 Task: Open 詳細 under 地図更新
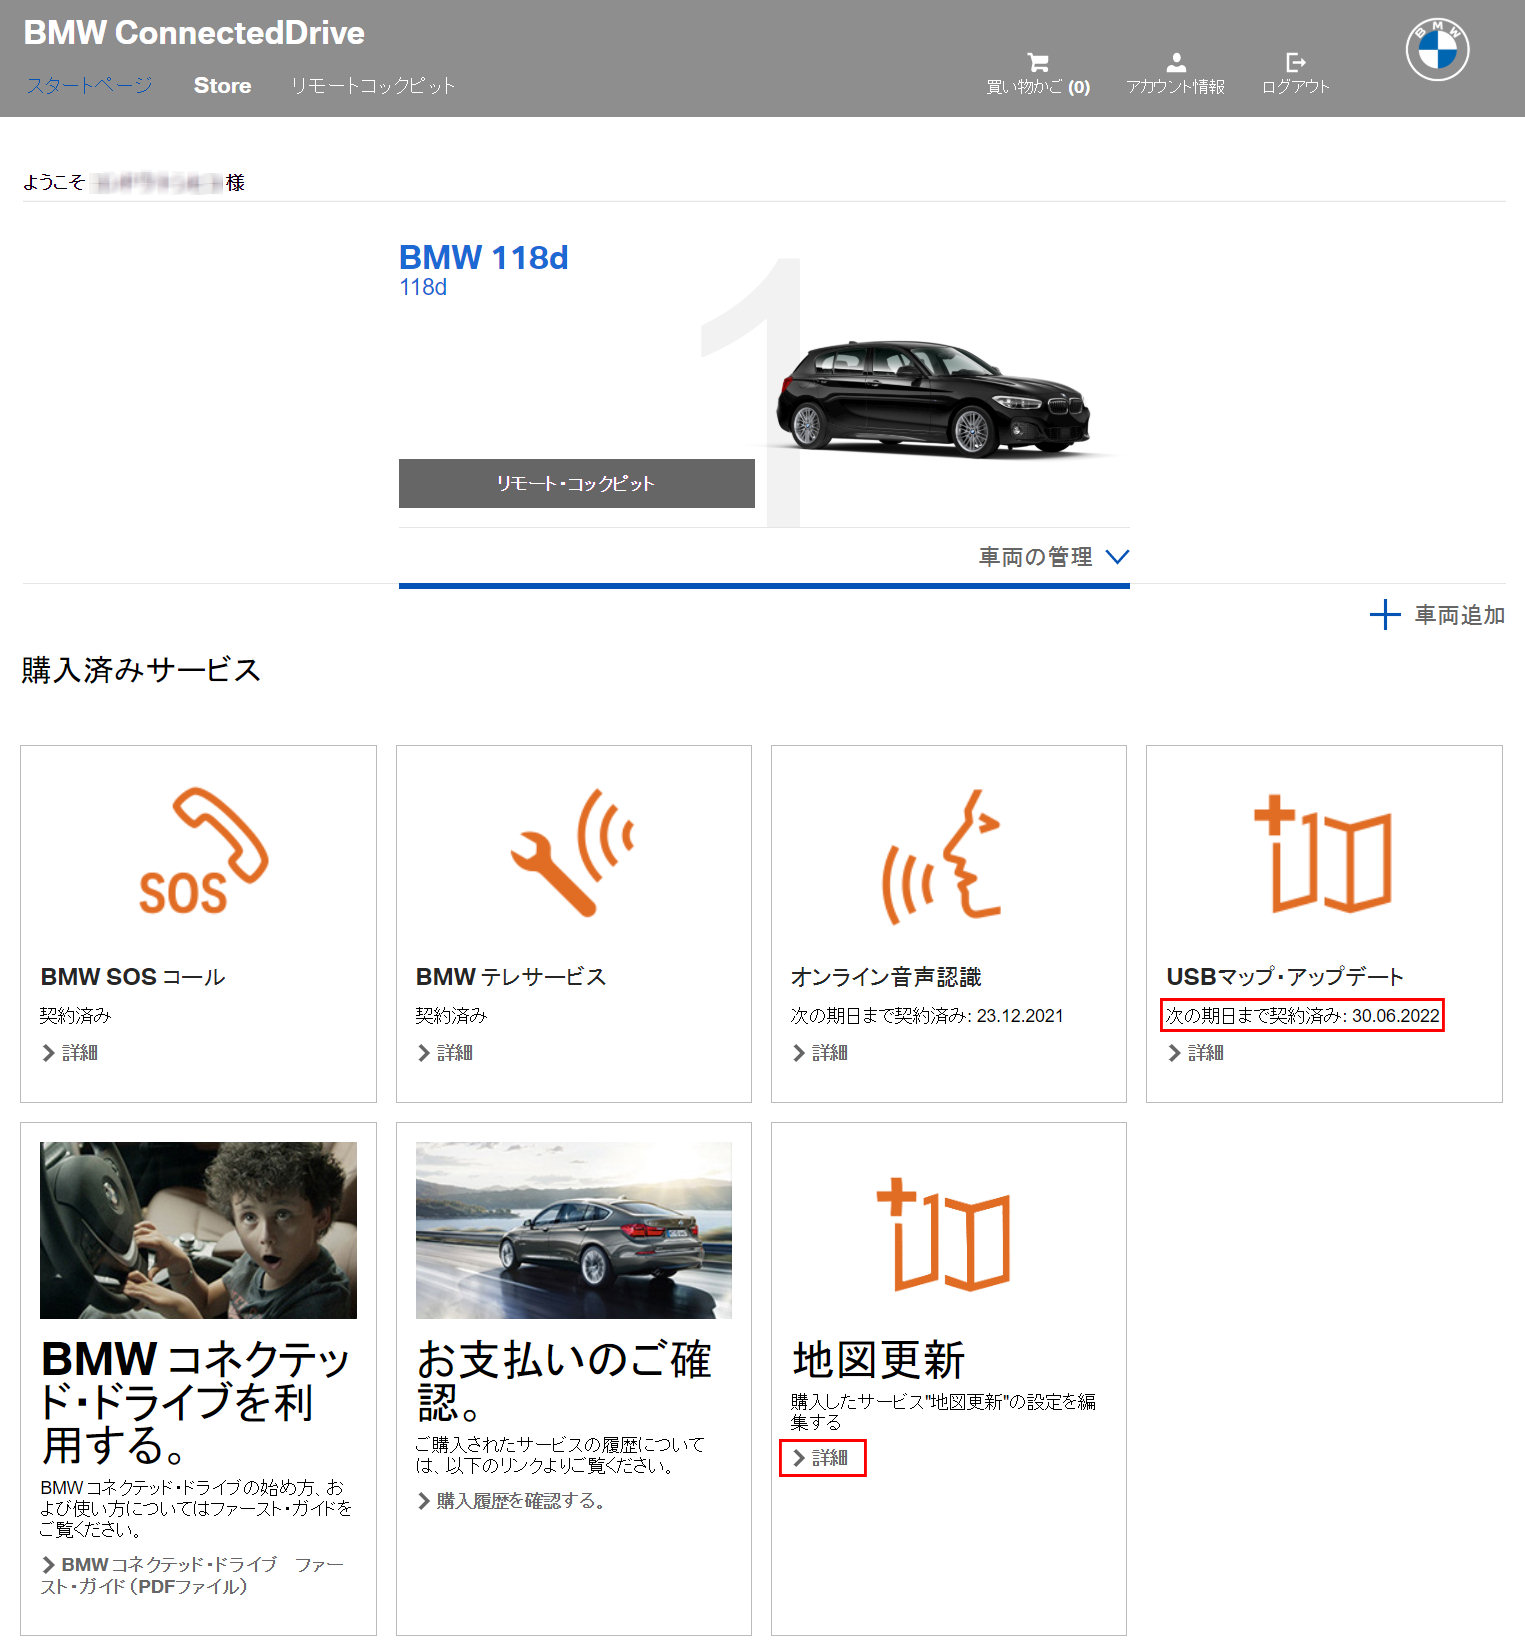click(822, 1458)
